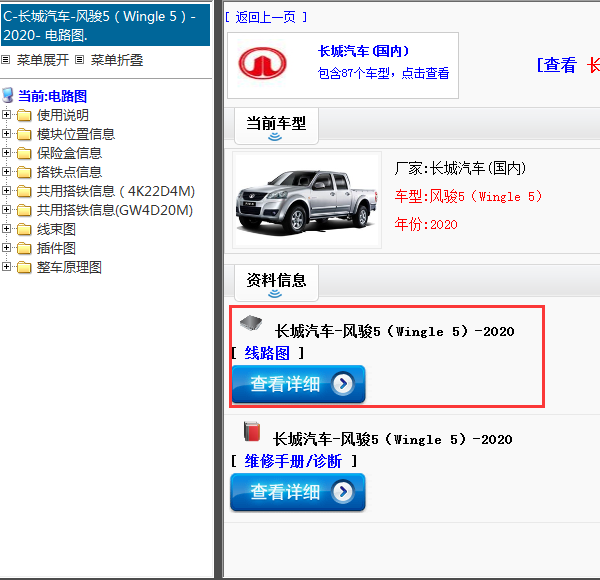Expand the 使用说明 tree node
The height and width of the screenshot is (580, 600).
[6, 114]
